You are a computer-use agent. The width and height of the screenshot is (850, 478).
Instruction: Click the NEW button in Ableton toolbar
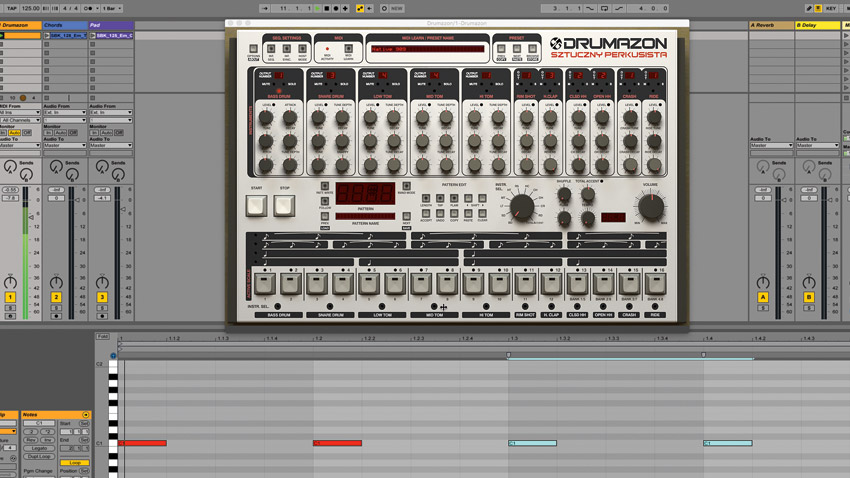click(x=397, y=9)
